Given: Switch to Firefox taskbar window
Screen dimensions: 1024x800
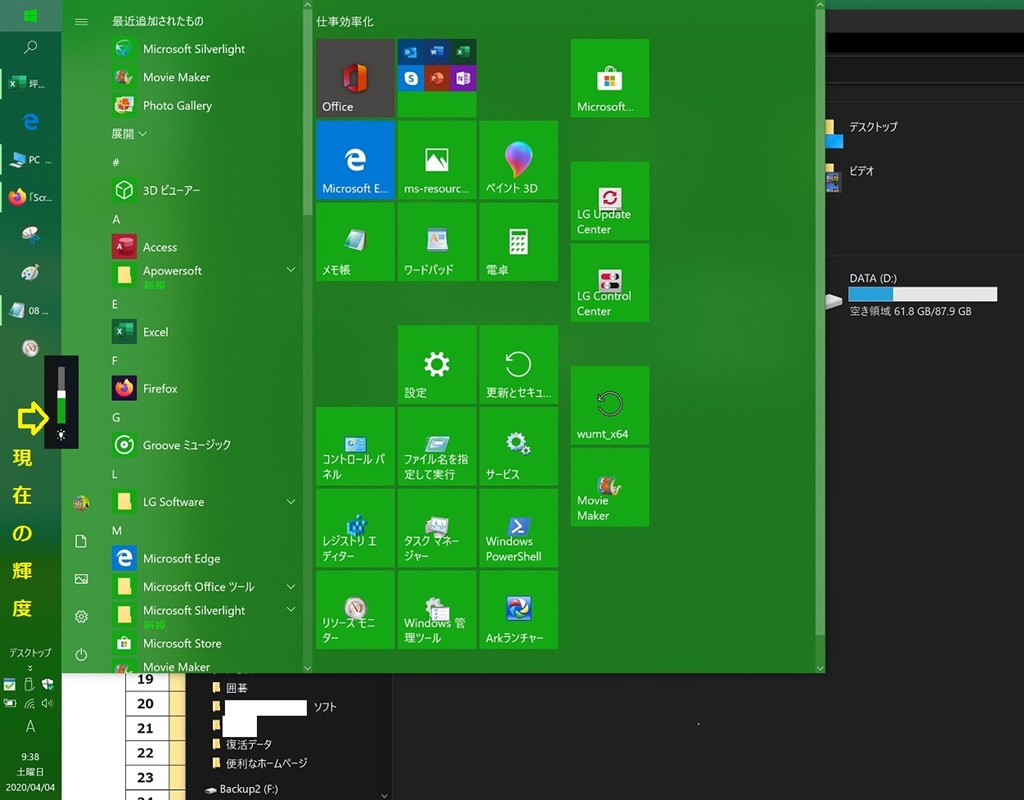Looking at the screenshot, I should 30,197.
